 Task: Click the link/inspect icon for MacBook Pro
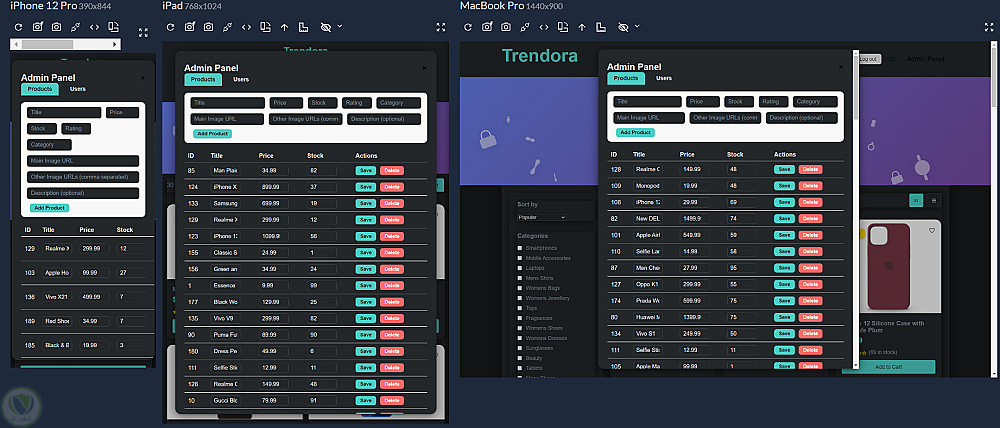[x=525, y=27]
